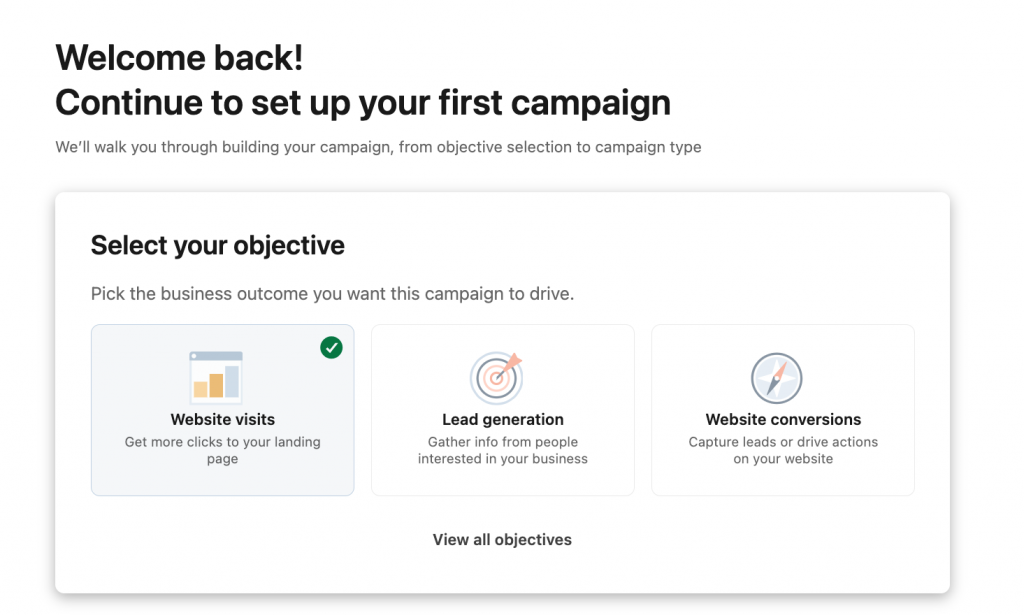Switch the objective to Website conversions
This screenshot has width=1024, height=615.
point(782,410)
